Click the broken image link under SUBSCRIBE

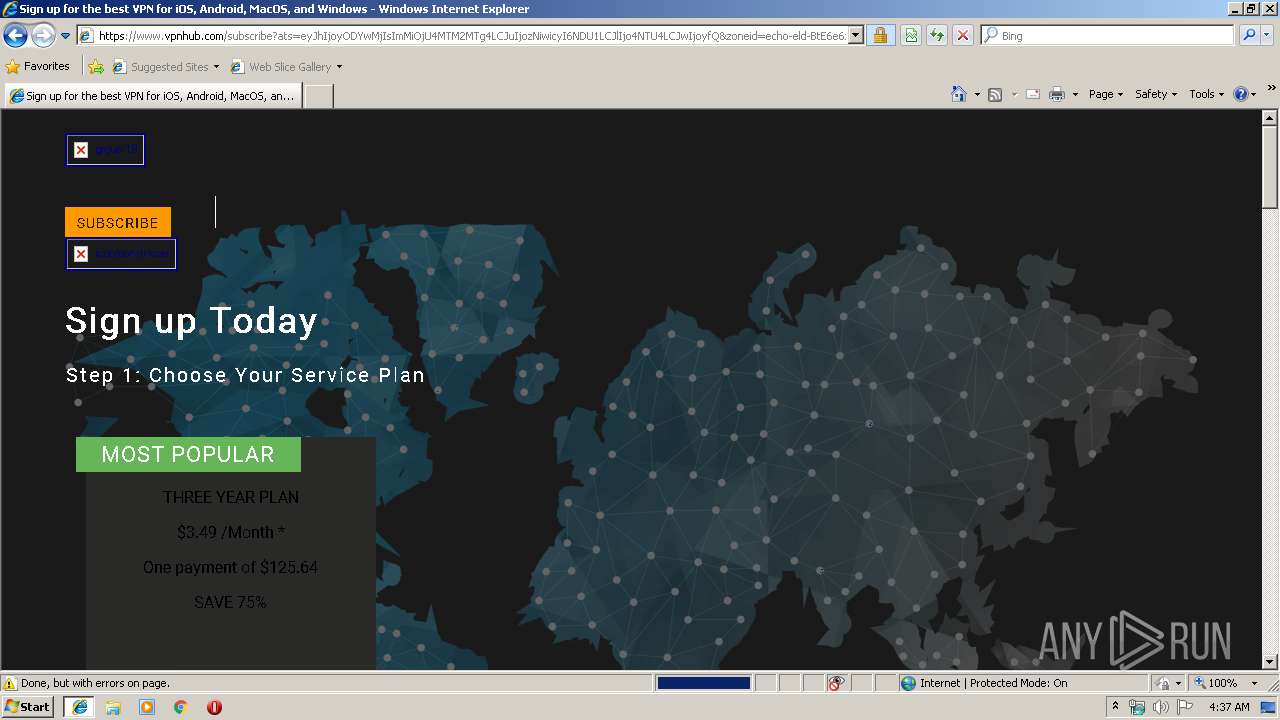click(x=121, y=254)
